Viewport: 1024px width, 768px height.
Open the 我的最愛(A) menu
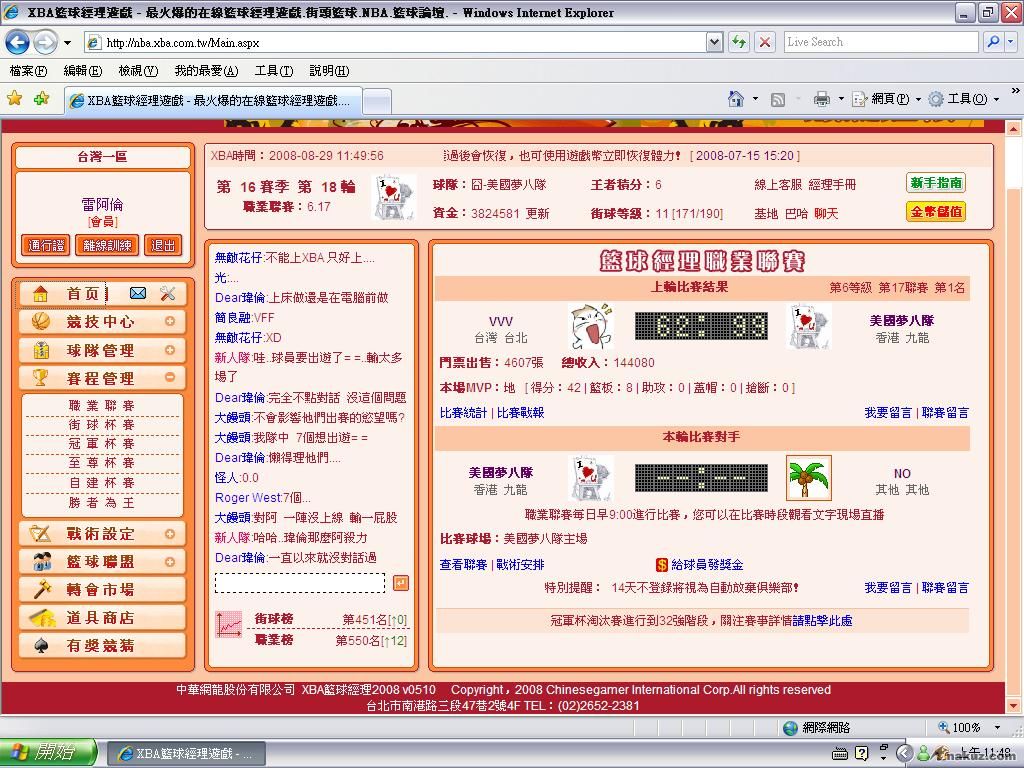206,71
